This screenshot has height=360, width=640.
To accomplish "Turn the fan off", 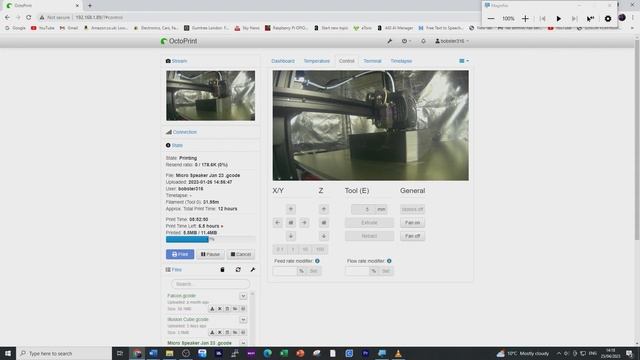I will coord(412,236).
